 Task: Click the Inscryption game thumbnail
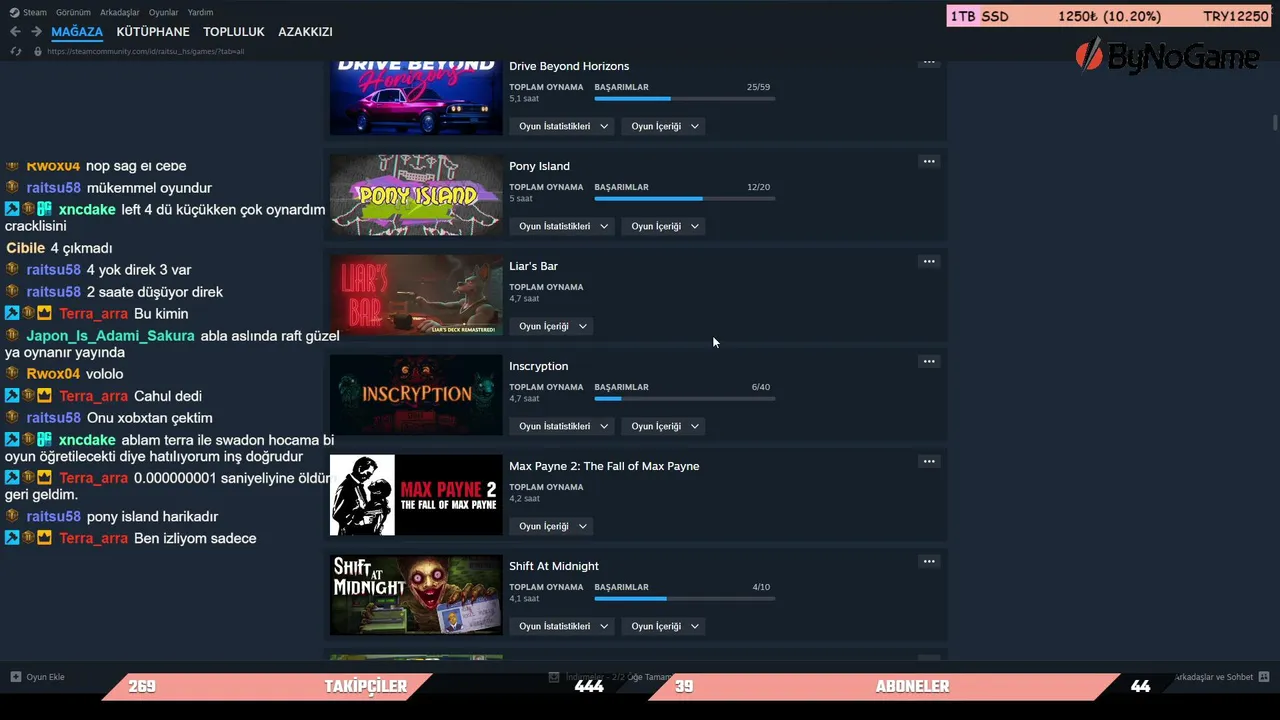click(416, 395)
